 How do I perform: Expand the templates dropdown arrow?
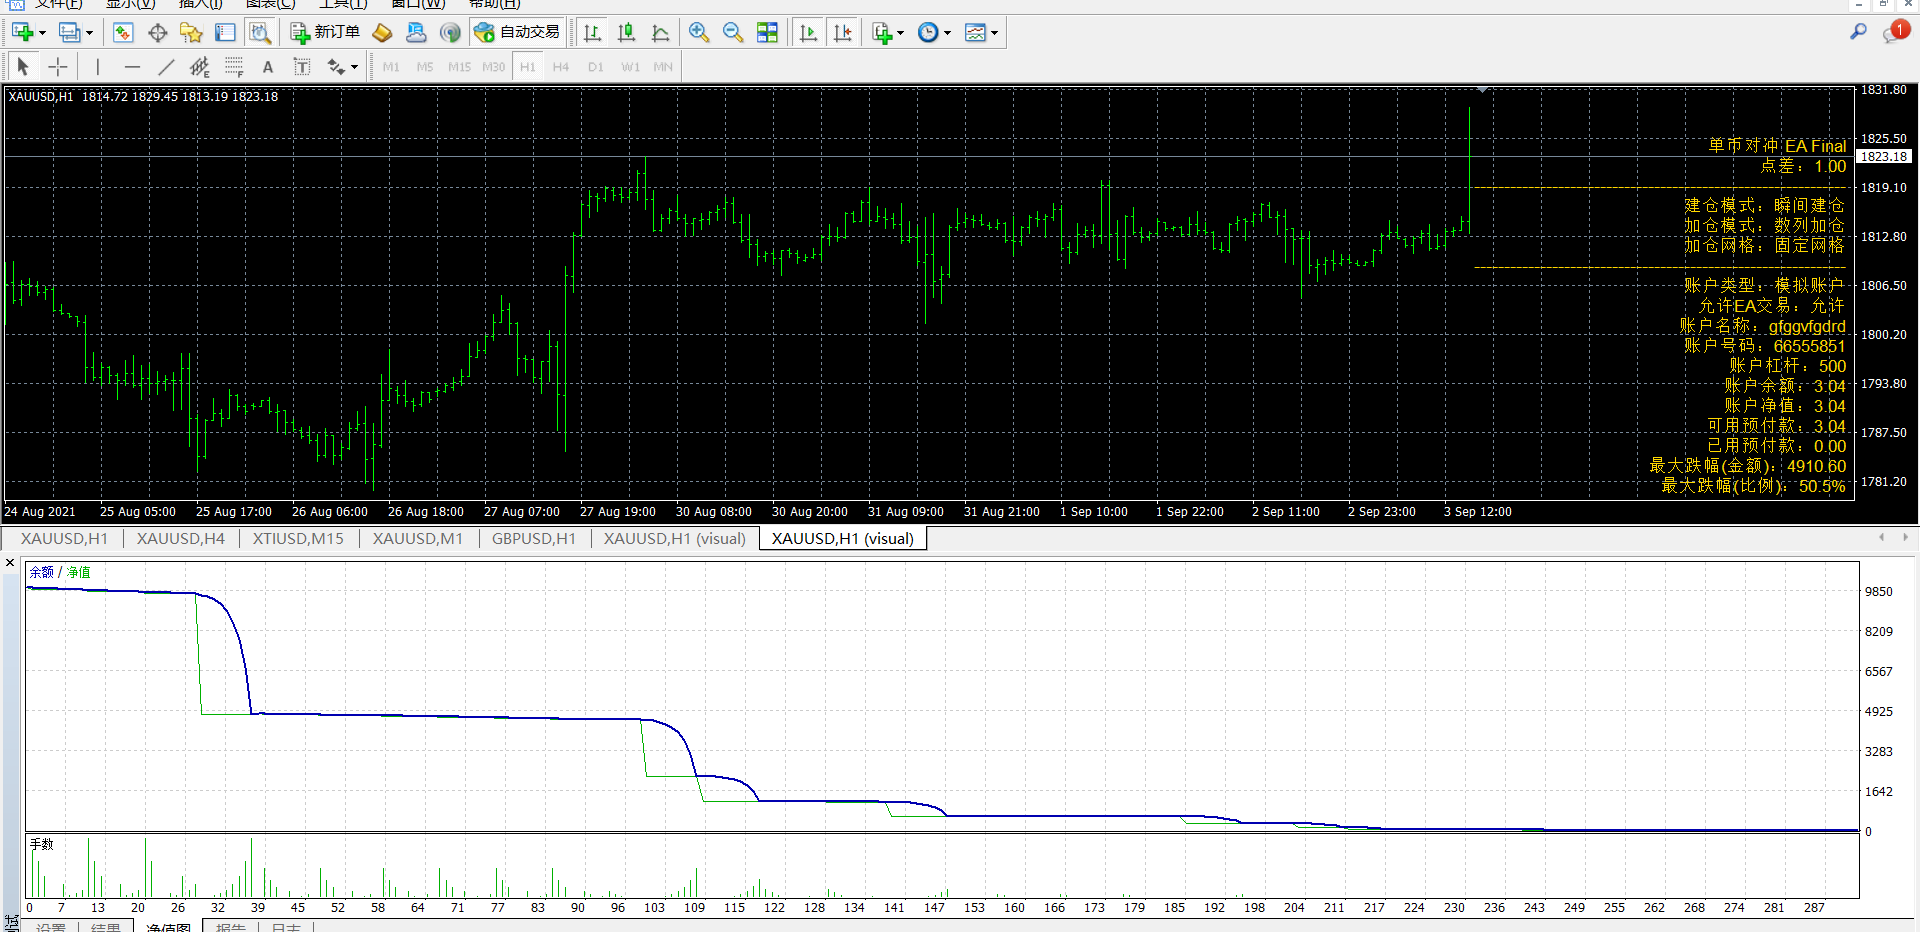click(994, 33)
